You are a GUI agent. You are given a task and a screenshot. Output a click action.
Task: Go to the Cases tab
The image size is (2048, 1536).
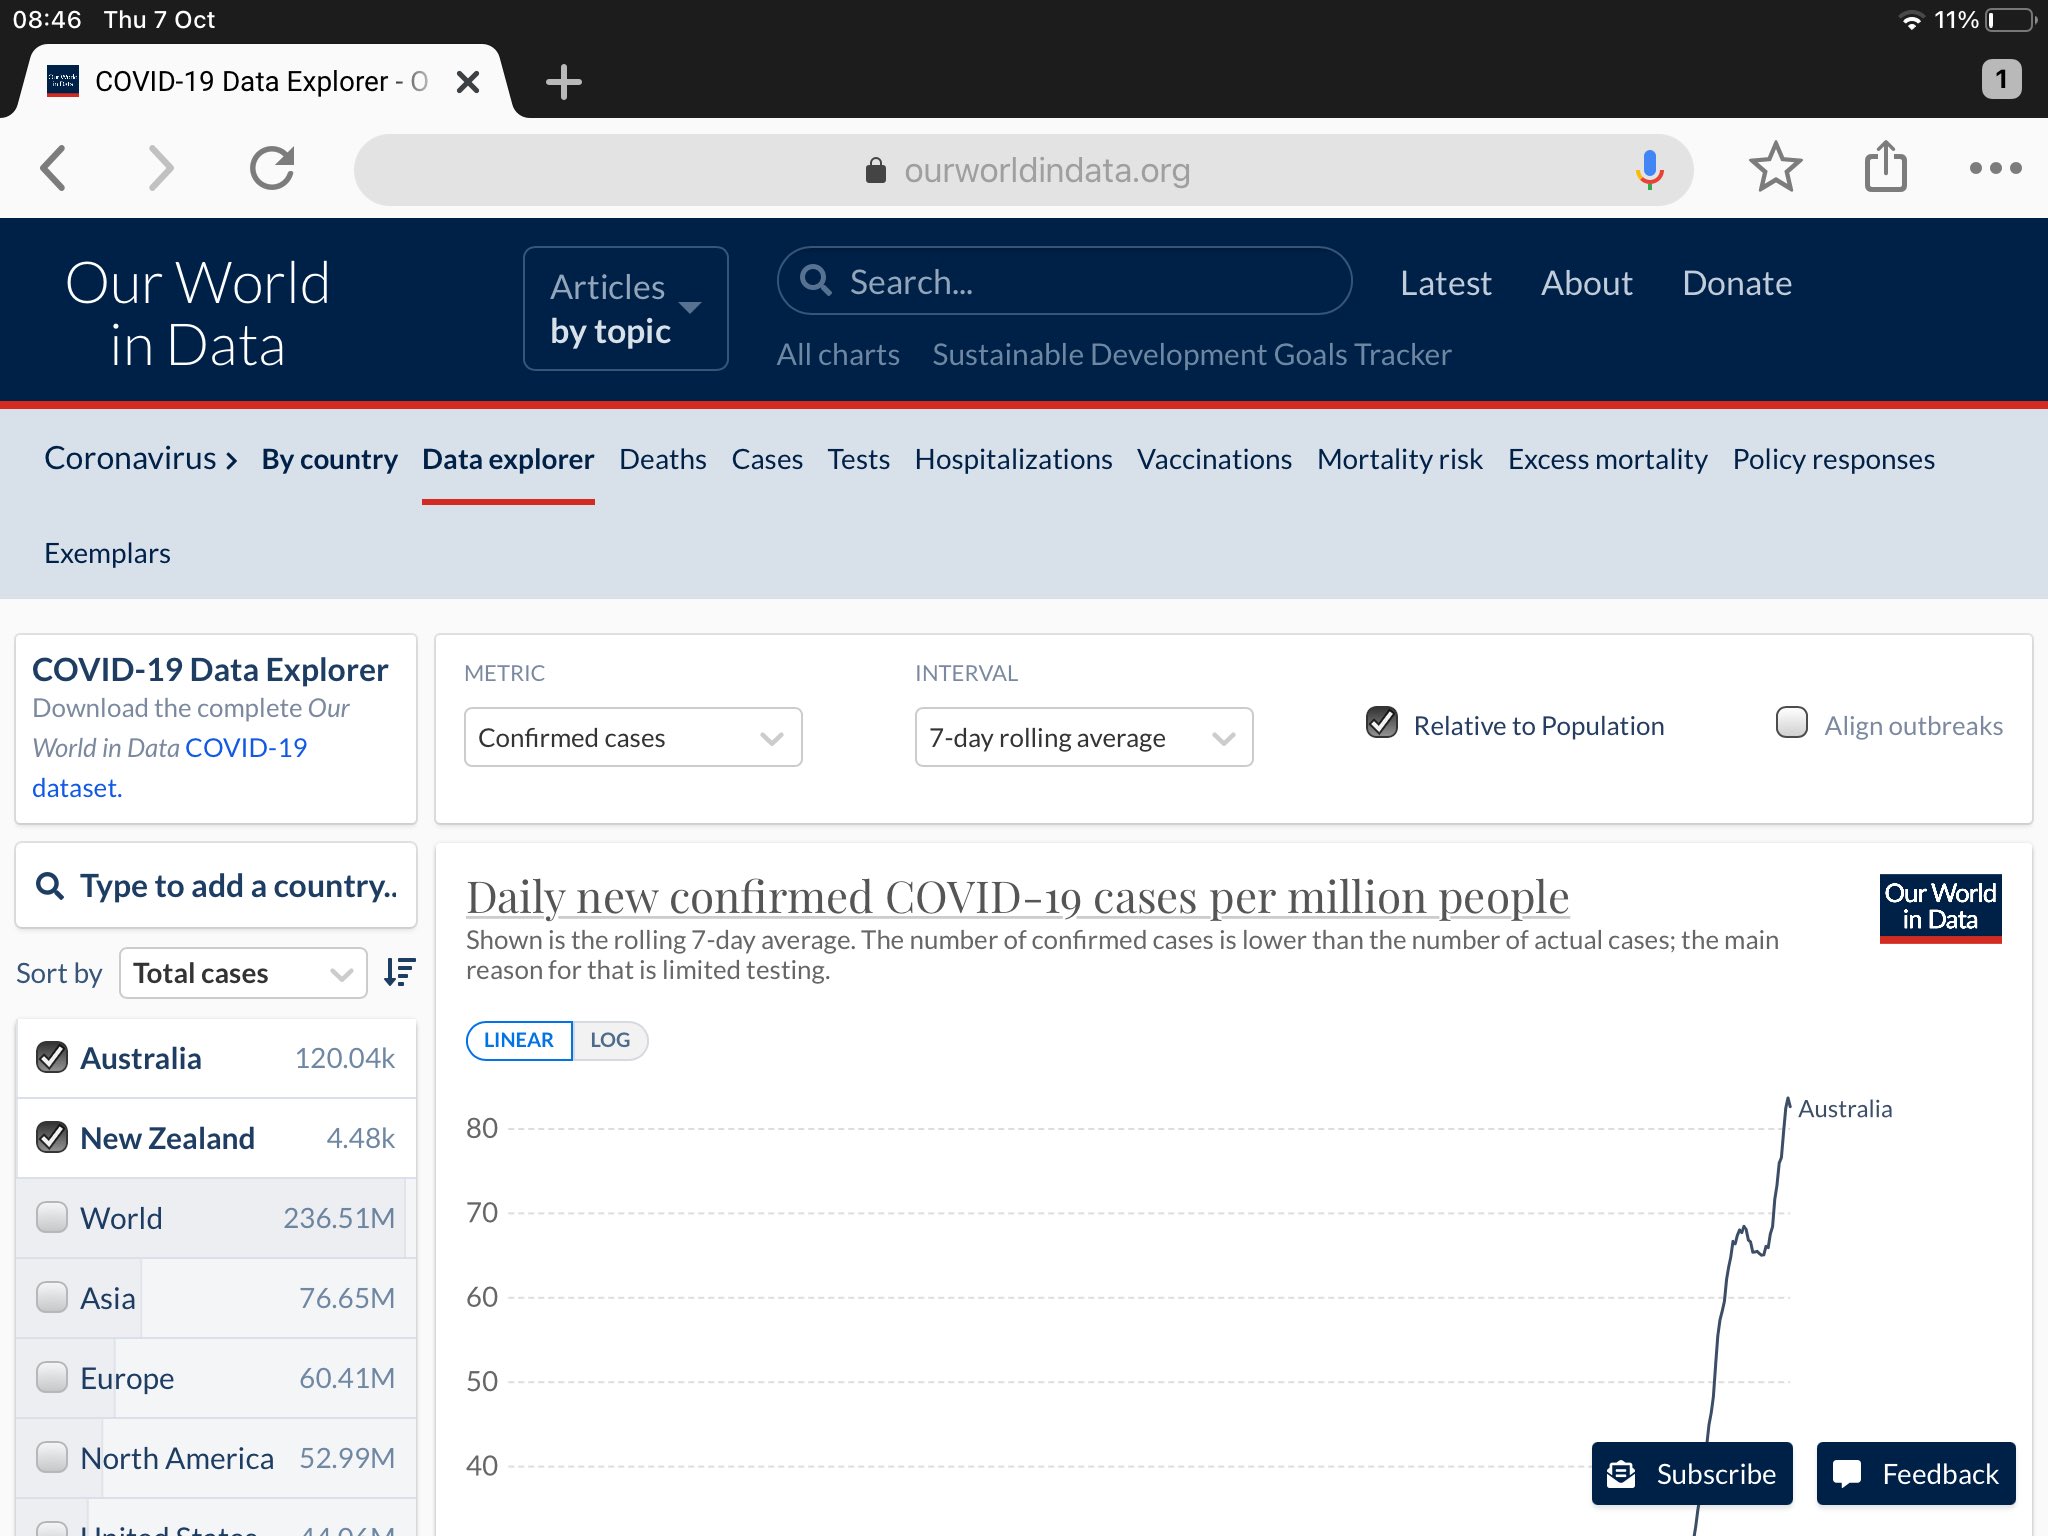tap(767, 459)
